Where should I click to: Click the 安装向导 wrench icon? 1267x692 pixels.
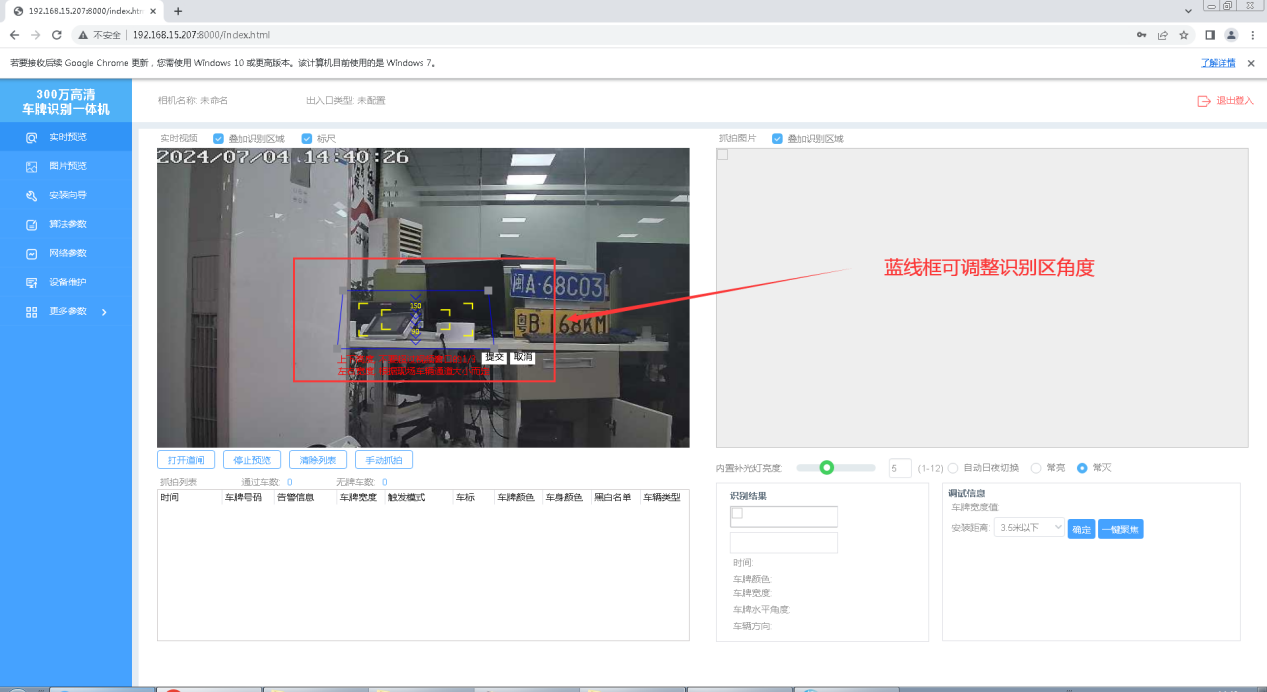31,195
